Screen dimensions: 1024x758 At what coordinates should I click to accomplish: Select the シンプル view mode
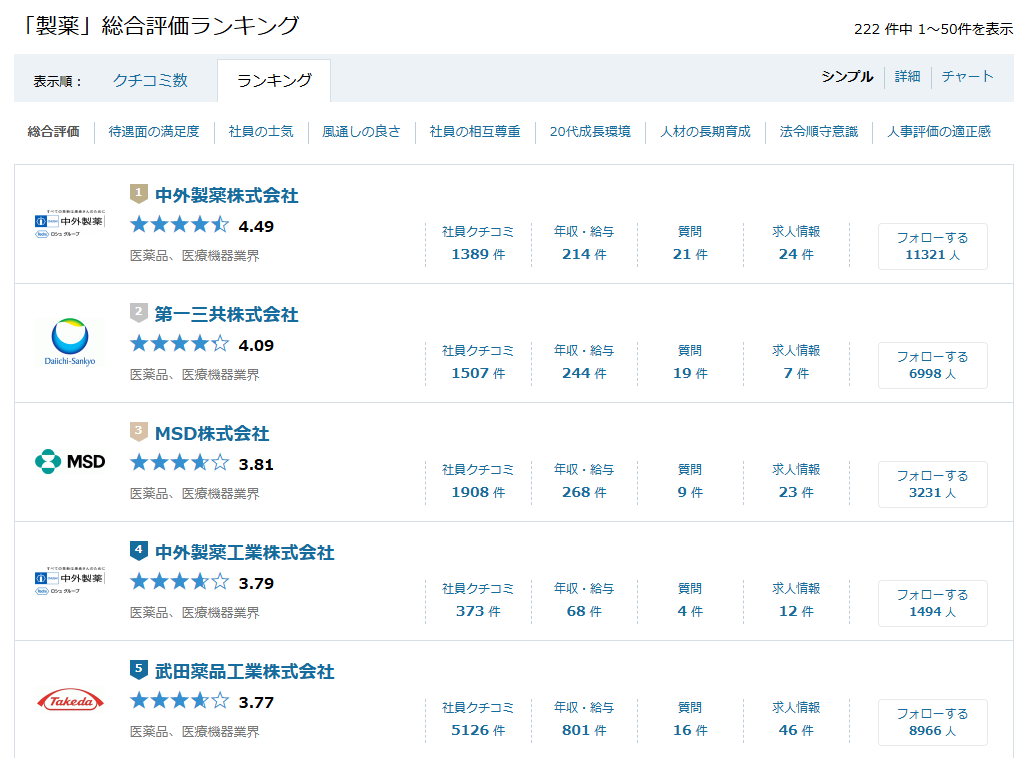(847, 76)
